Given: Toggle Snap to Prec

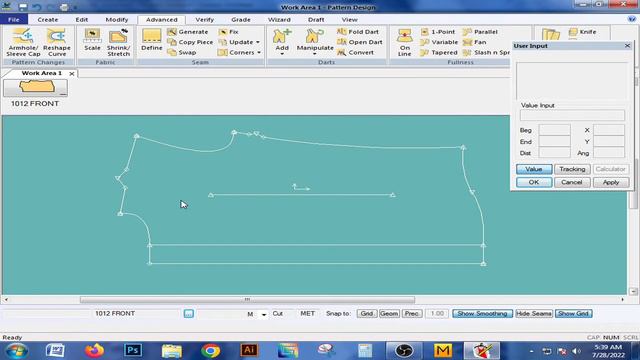Looking at the screenshot, I should 411,313.
